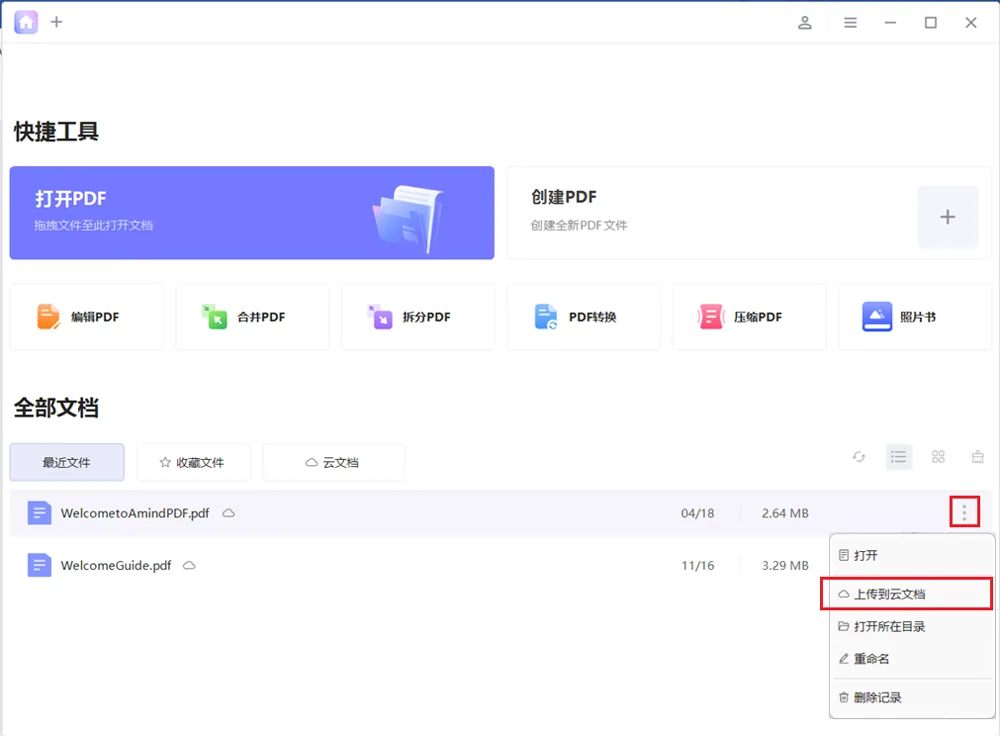This screenshot has width=1000, height=736.
Task: Launch the 合并PDF tool
Action: [x=253, y=317]
